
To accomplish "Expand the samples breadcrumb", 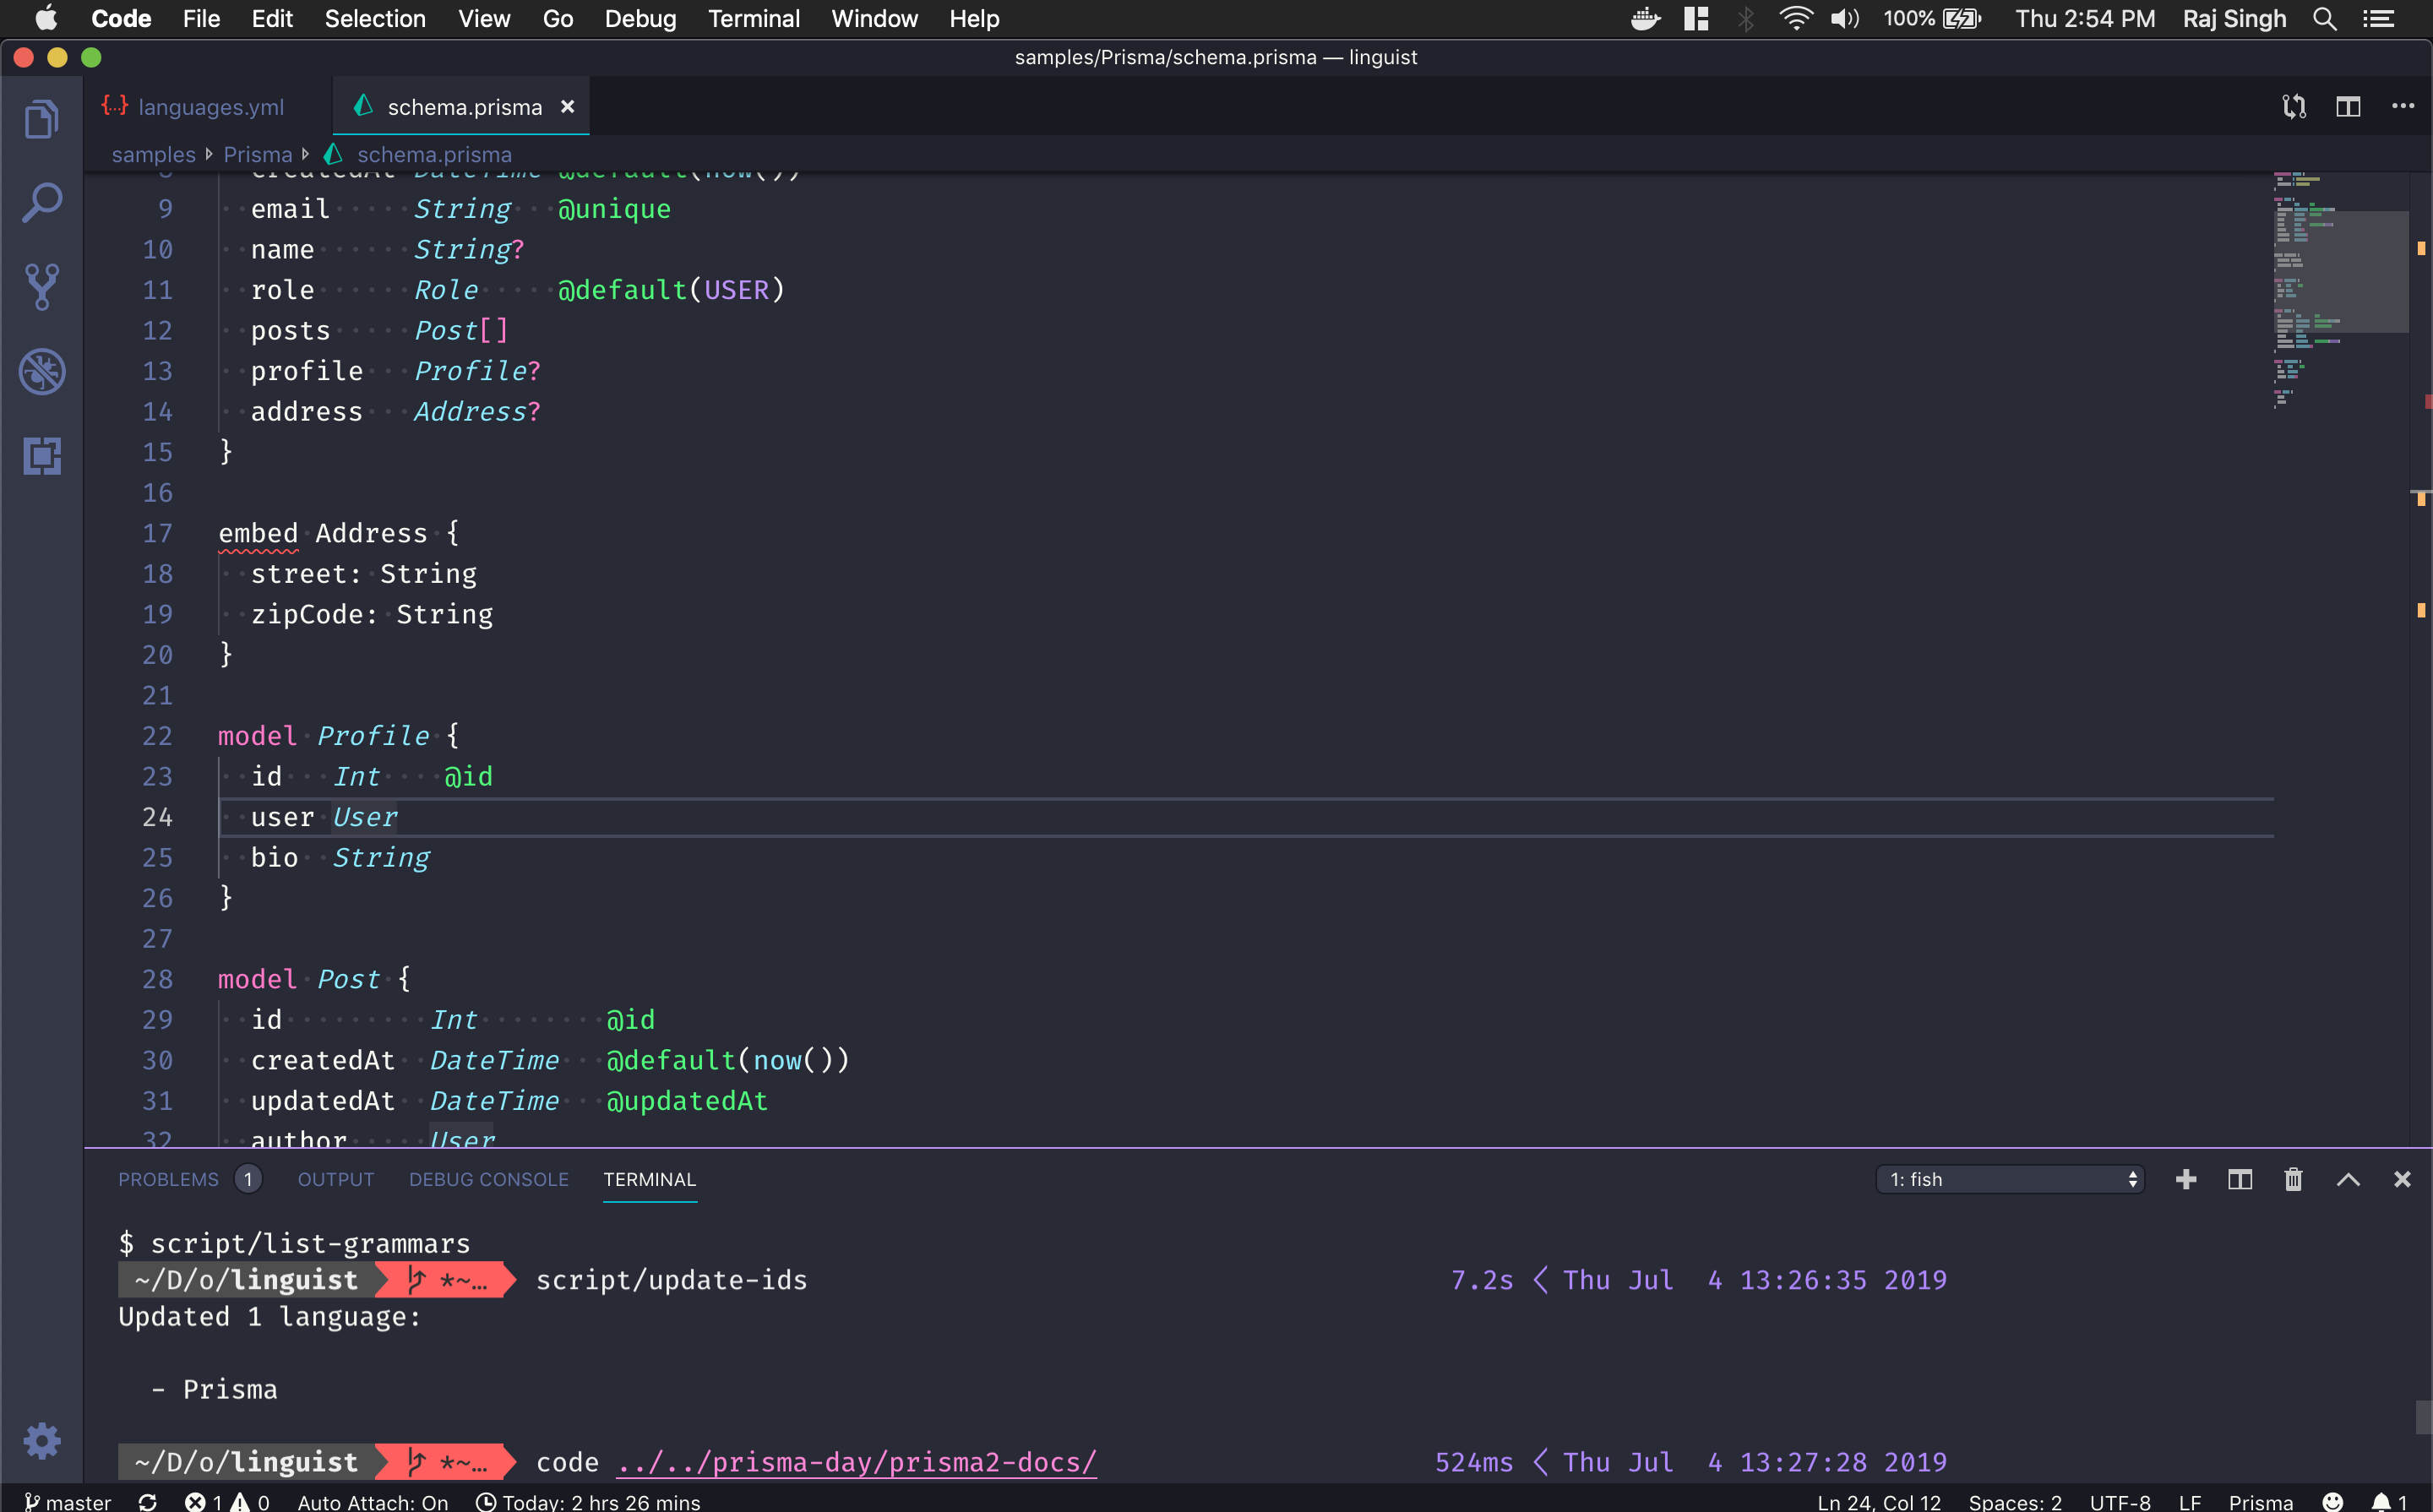I will tap(153, 154).
